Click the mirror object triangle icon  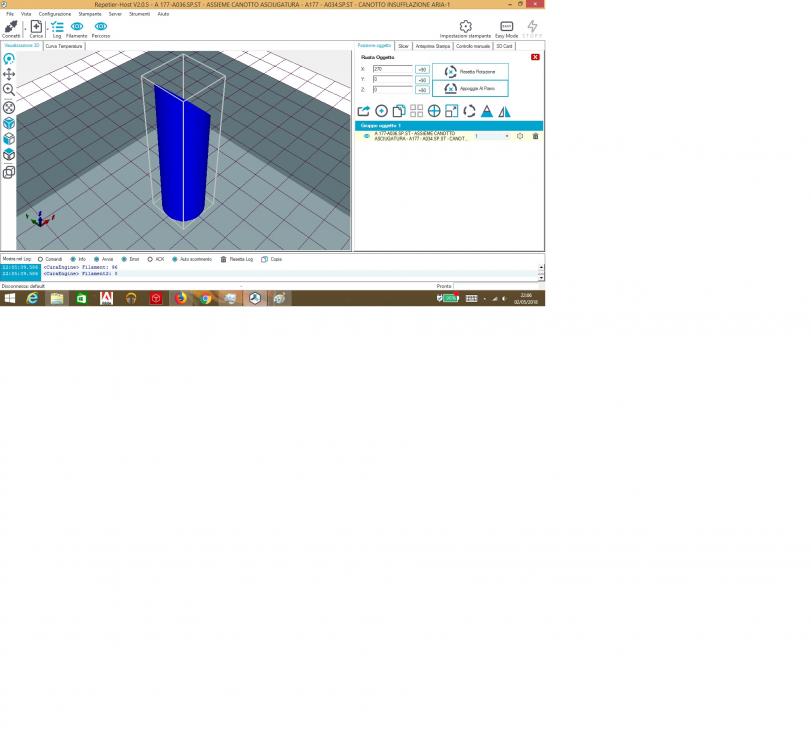pyautogui.click(x=504, y=111)
